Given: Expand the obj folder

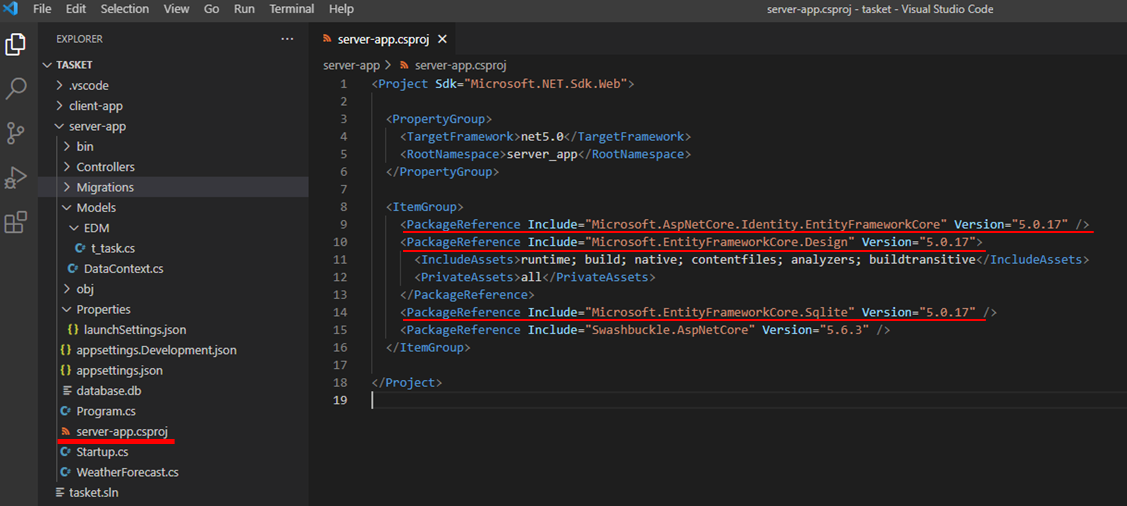Looking at the screenshot, I should (x=67, y=289).
